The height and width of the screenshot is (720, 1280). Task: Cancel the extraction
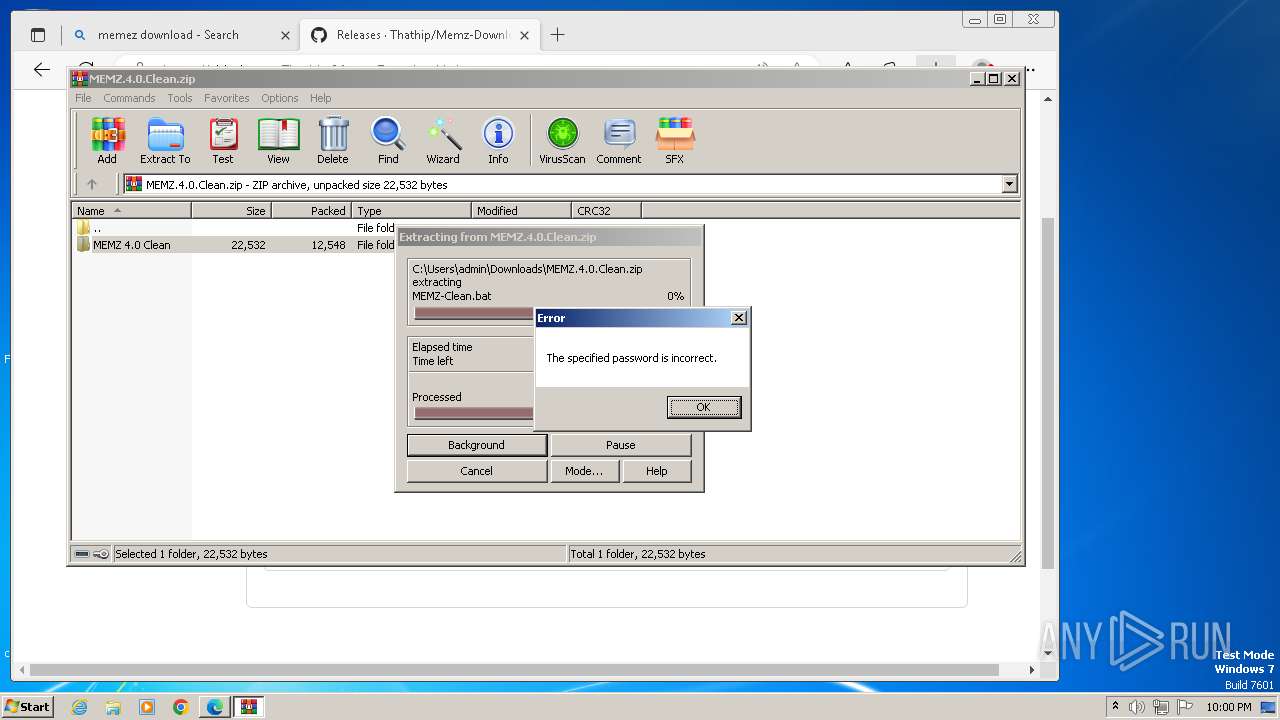pos(476,471)
